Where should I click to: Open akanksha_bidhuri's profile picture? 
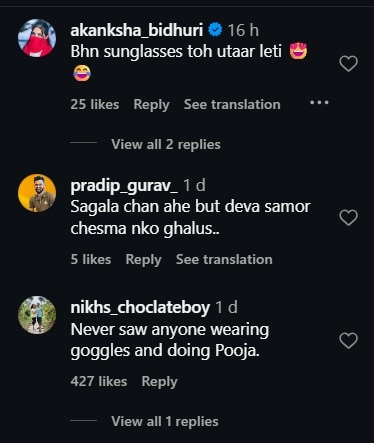[x=37, y=38]
